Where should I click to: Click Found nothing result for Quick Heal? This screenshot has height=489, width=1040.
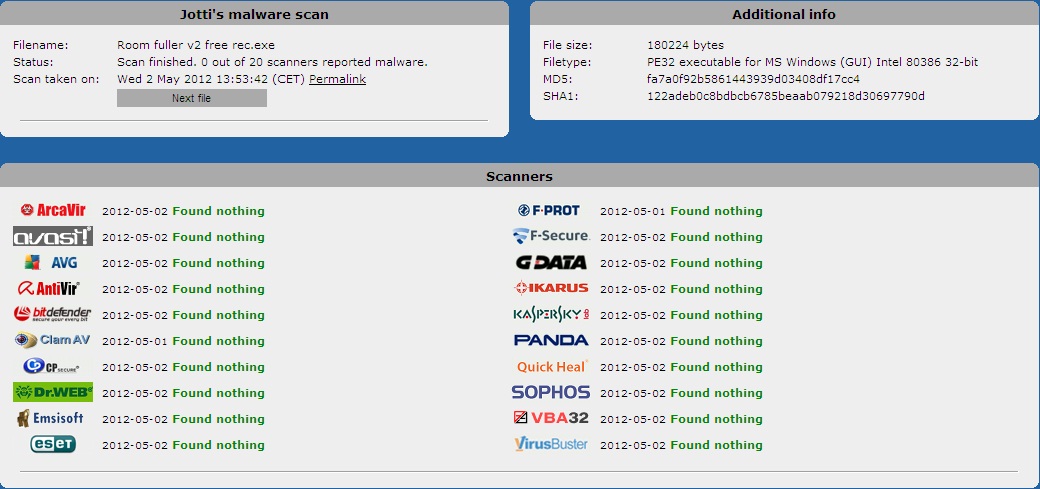pos(716,367)
